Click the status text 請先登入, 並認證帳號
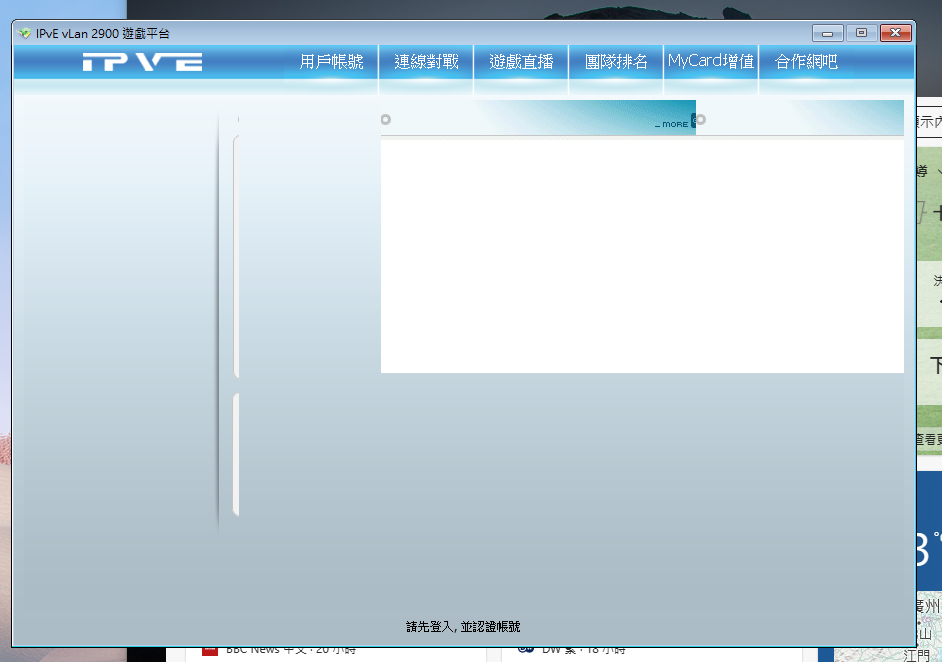This screenshot has height=662, width=942. coord(463,627)
